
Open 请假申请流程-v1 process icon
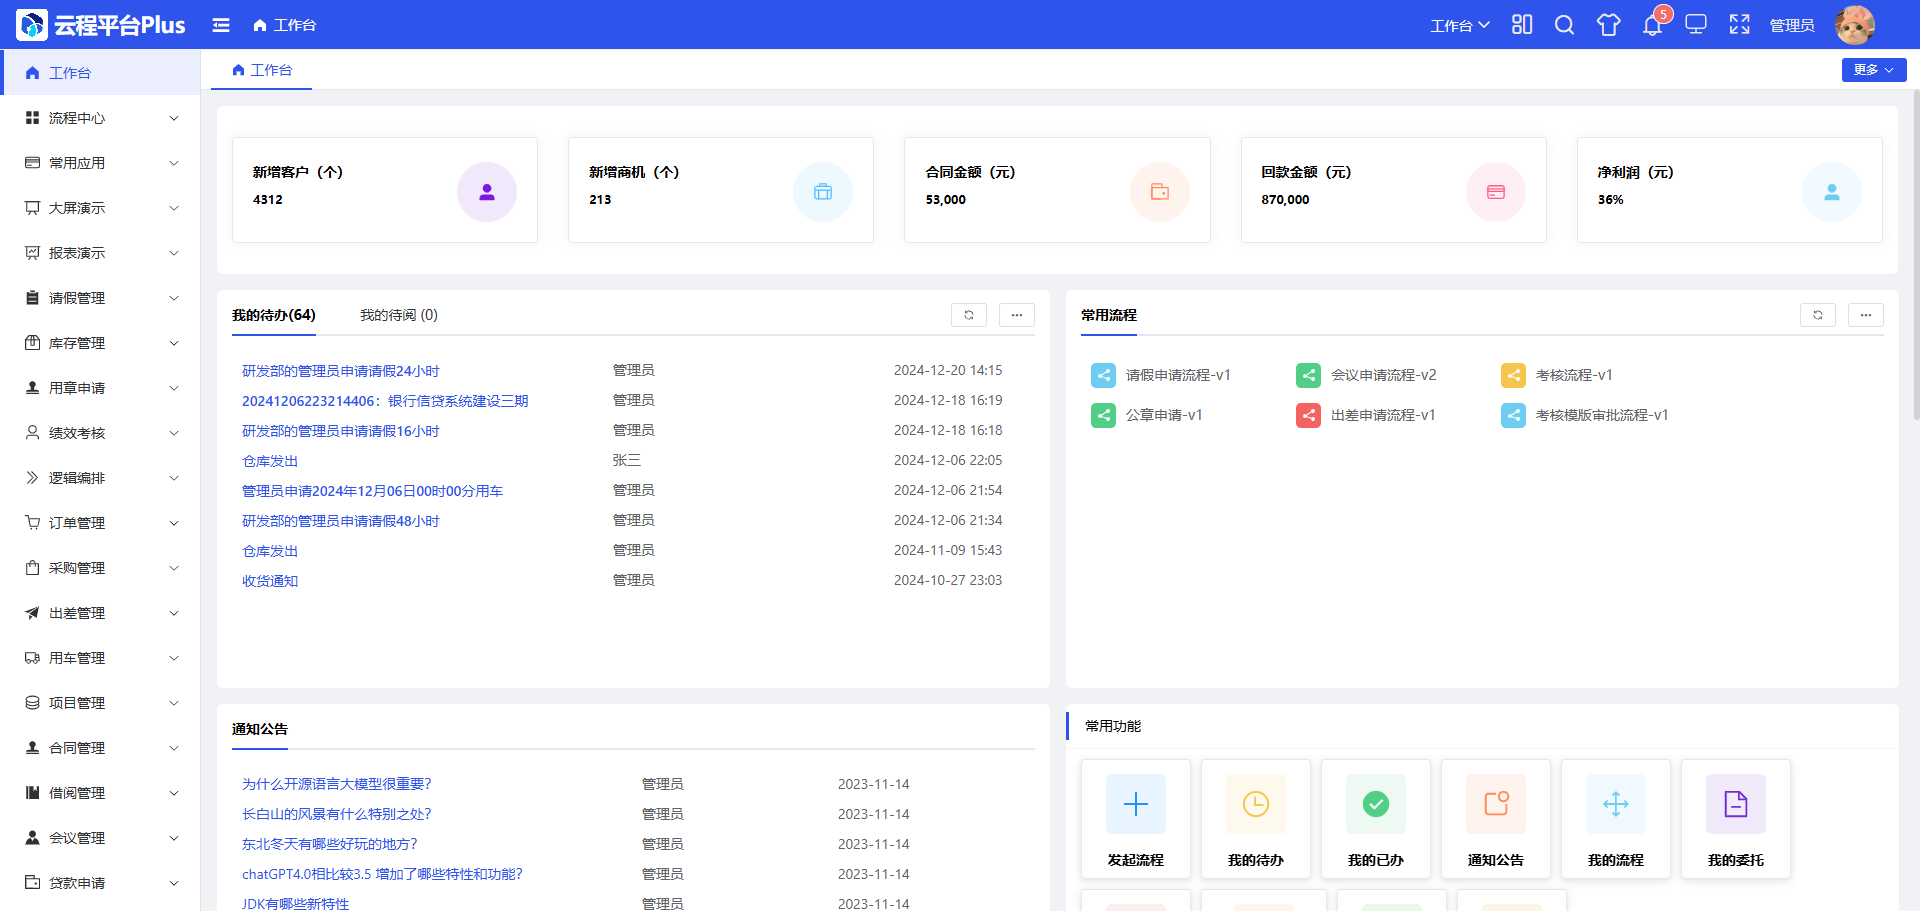click(x=1103, y=375)
